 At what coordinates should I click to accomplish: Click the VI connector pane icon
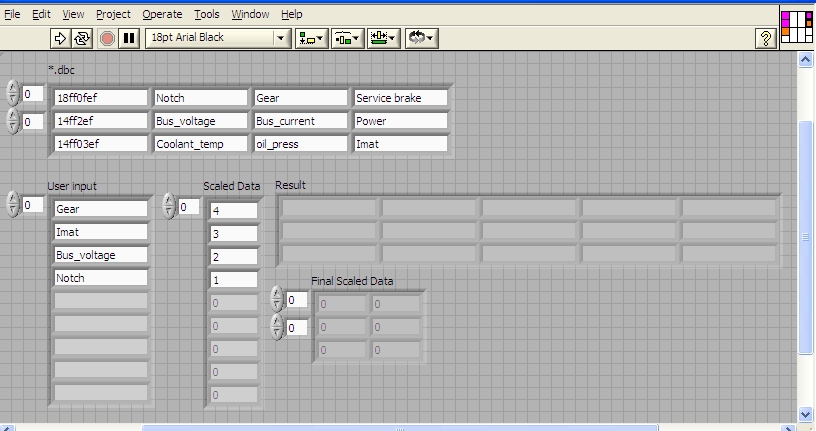[797, 27]
